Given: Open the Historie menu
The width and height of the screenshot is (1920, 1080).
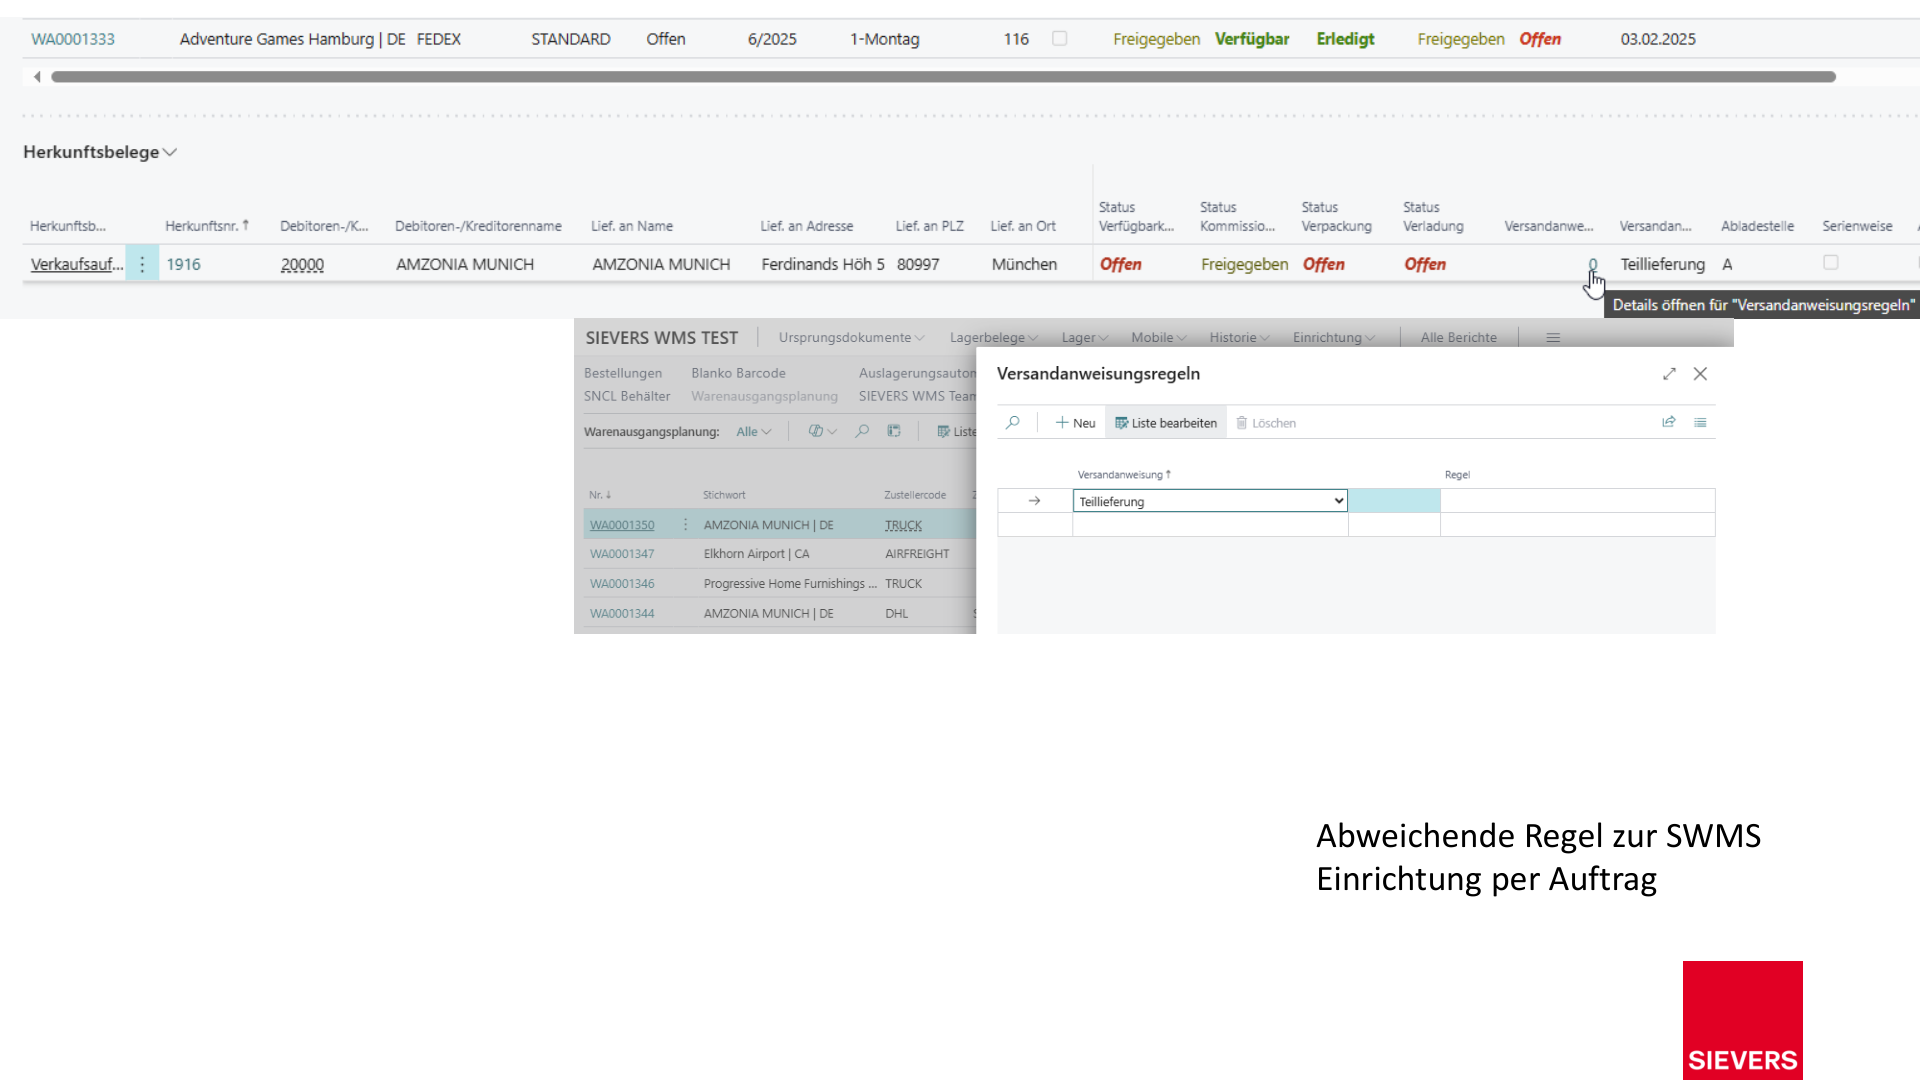Looking at the screenshot, I should (x=1239, y=338).
